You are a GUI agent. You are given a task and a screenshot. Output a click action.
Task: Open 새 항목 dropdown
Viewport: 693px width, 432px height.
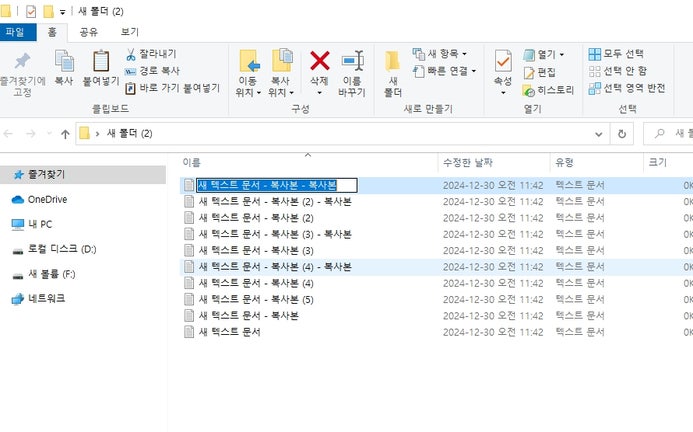[x=440, y=54]
